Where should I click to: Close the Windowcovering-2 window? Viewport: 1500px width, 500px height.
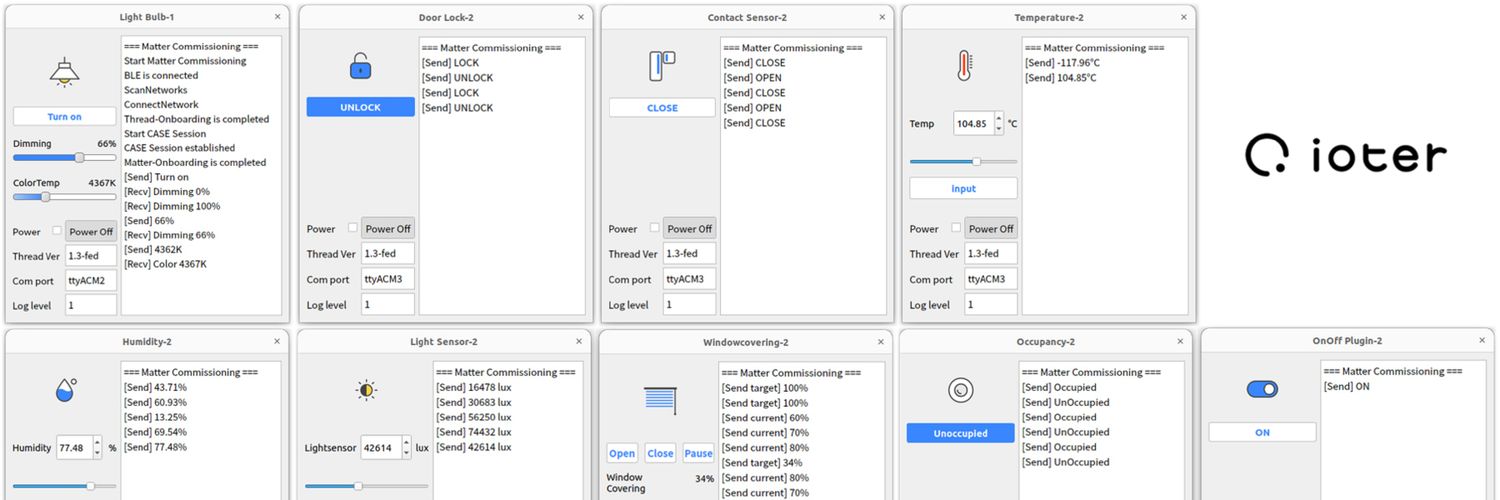tap(880, 342)
